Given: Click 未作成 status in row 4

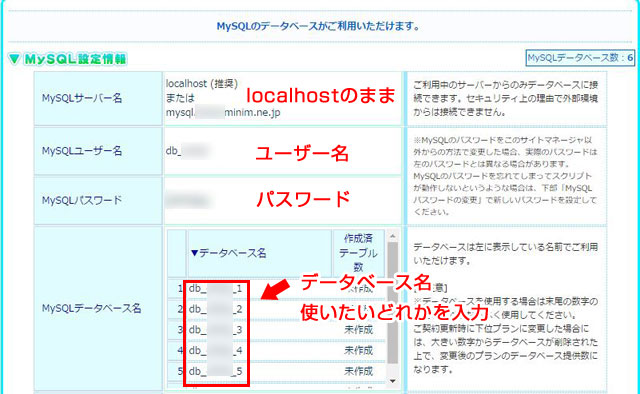Looking at the screenshot, I should (x=358, y=350).
